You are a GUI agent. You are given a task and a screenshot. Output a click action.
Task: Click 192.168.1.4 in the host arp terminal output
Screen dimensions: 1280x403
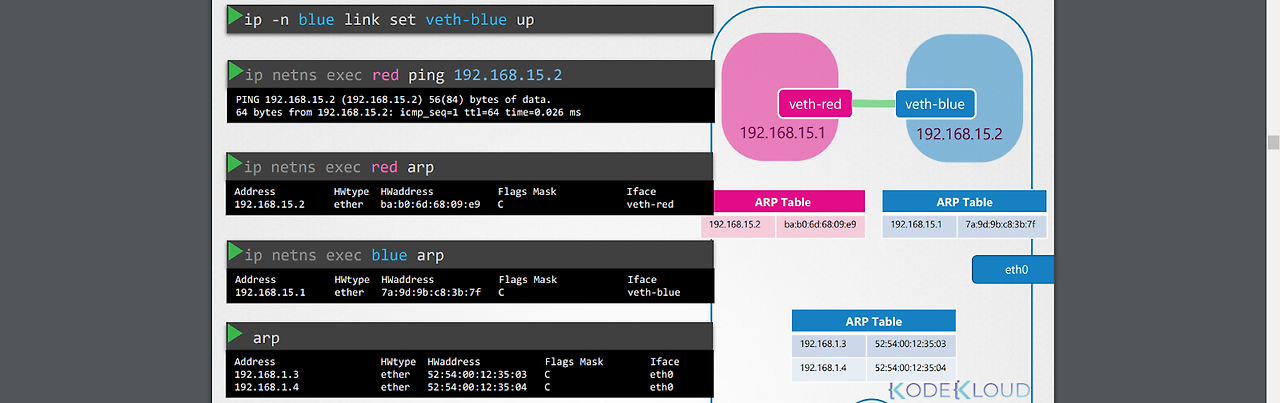pyautogui.click(x=267, y=387)
